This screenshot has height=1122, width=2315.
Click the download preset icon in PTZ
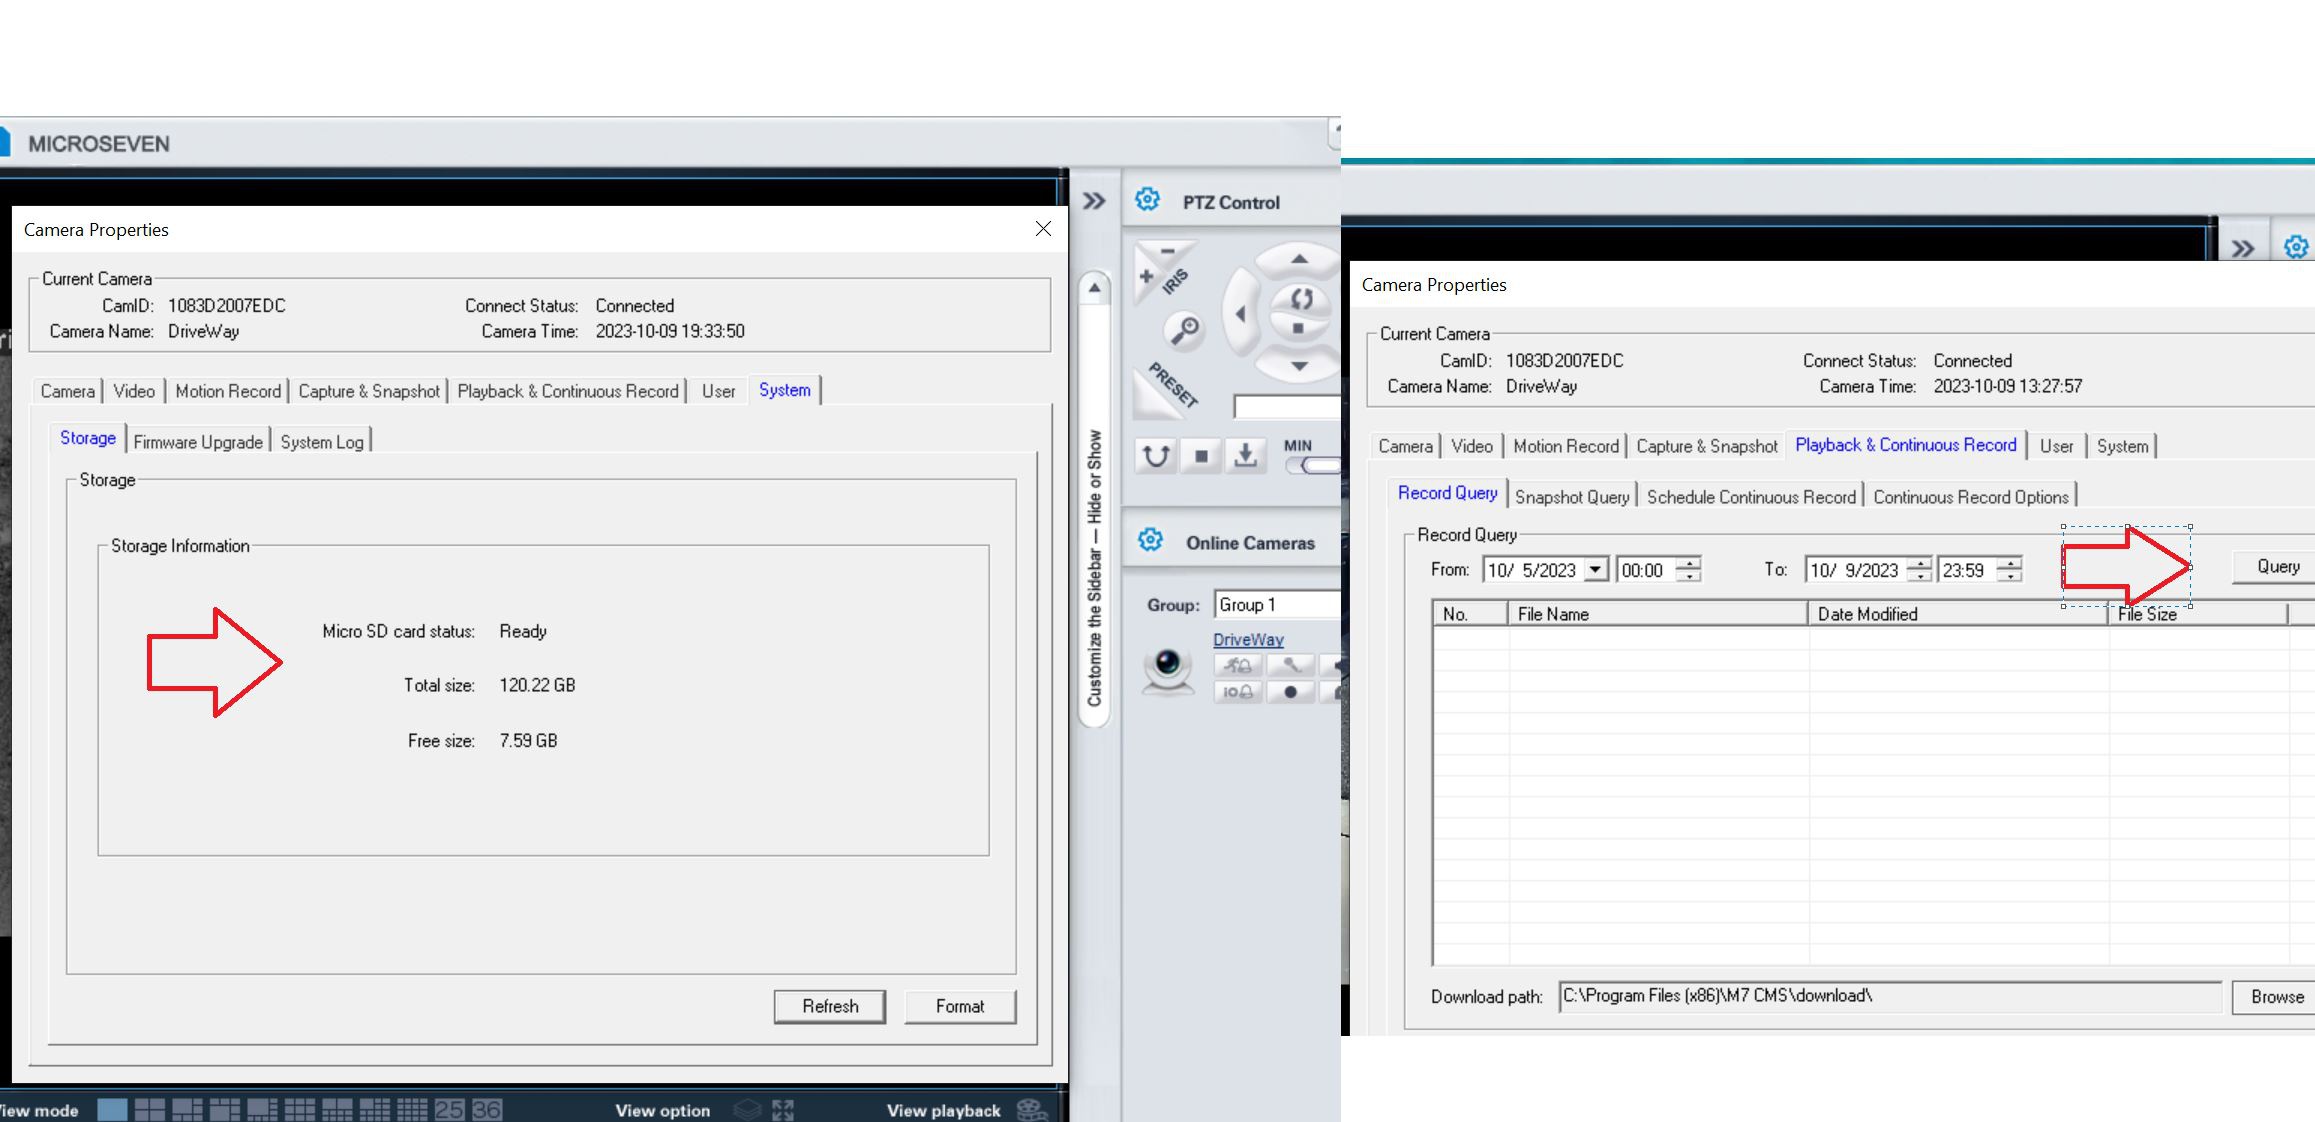pyautogui.click(x=1245, y=456)
